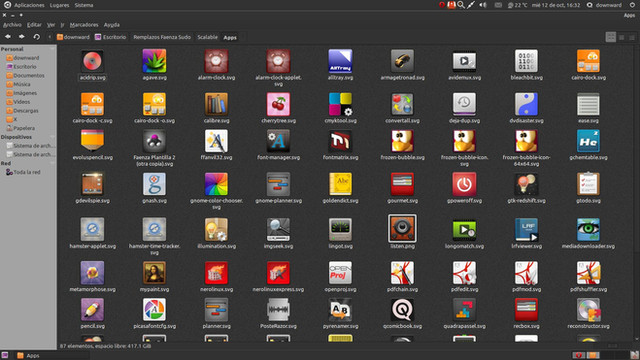Select the picasafontcfg.svg icon

coord(154,309)
